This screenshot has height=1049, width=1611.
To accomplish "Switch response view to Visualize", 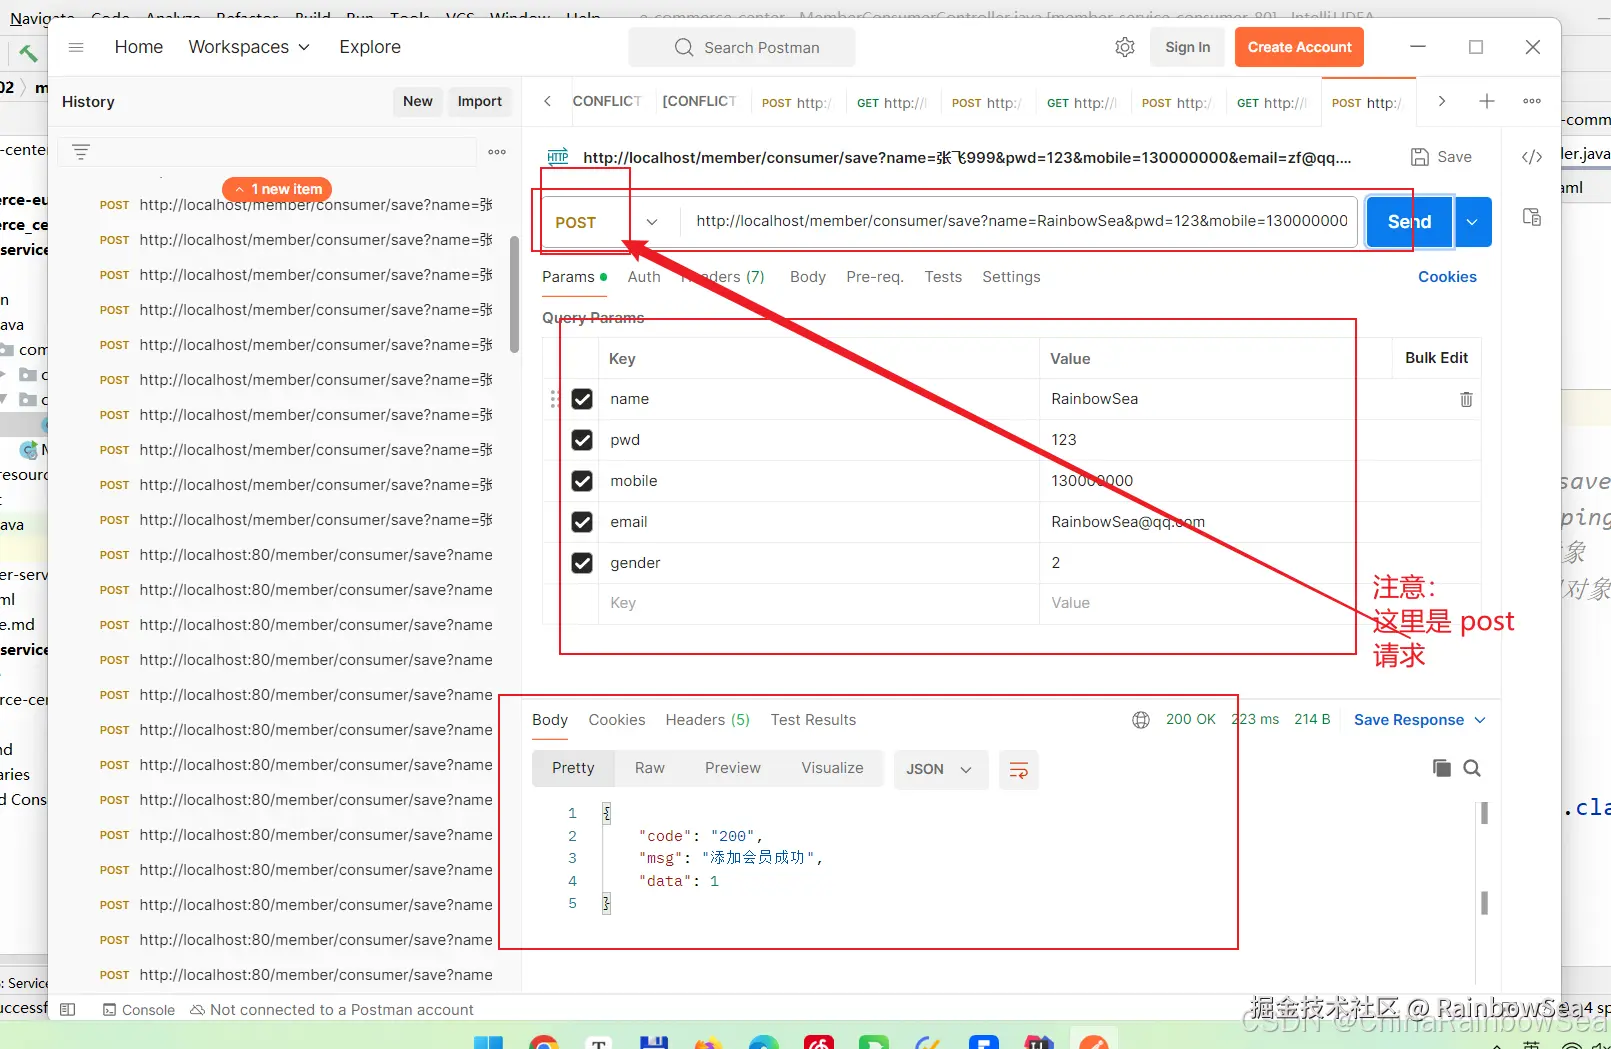I will pos(832,768).
